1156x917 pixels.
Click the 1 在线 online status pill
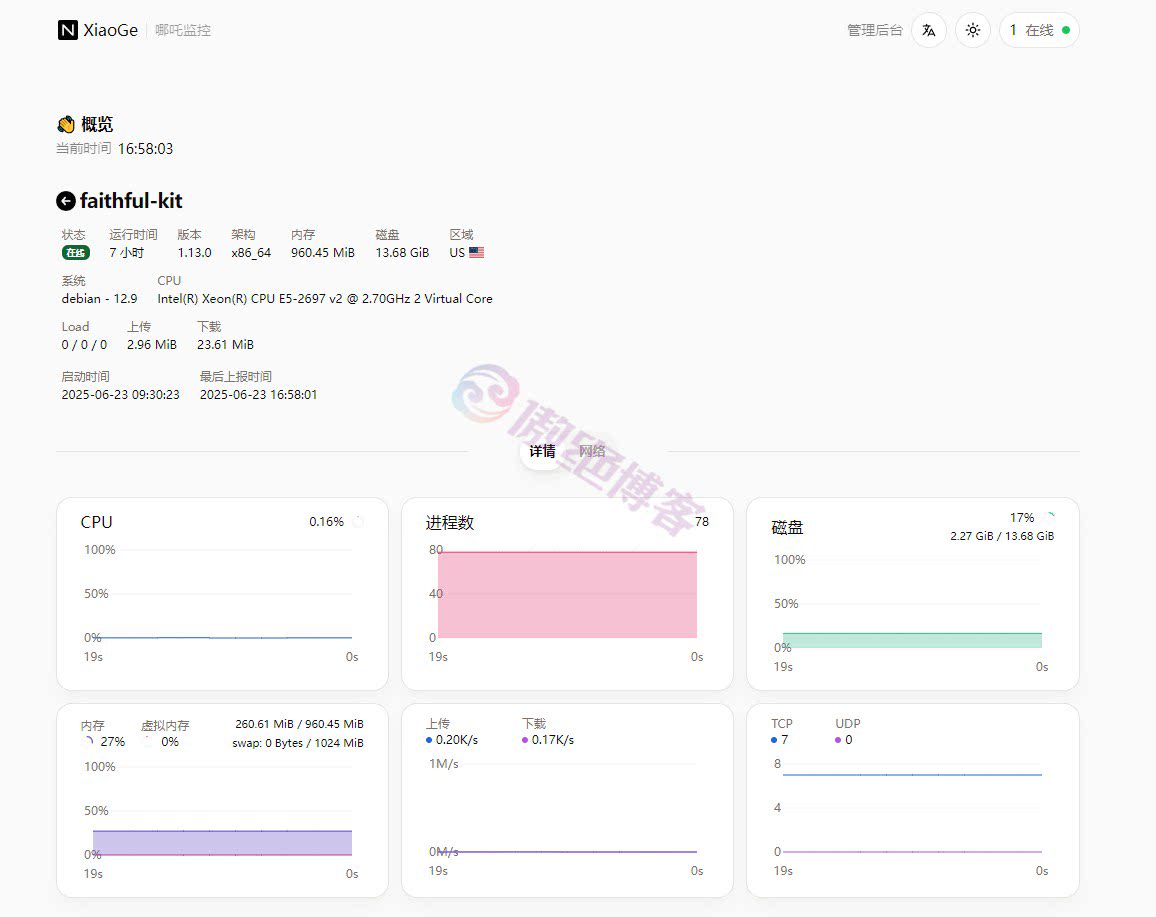1040,30
